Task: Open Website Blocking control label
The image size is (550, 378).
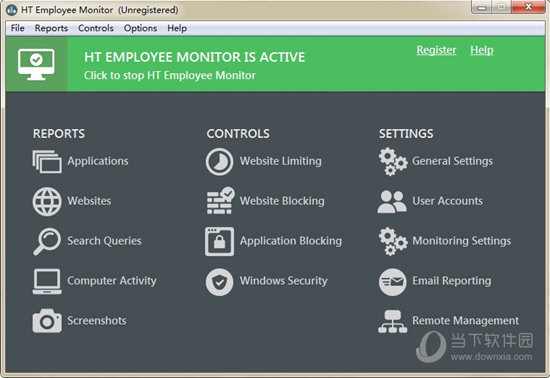Action: point(282,201)
